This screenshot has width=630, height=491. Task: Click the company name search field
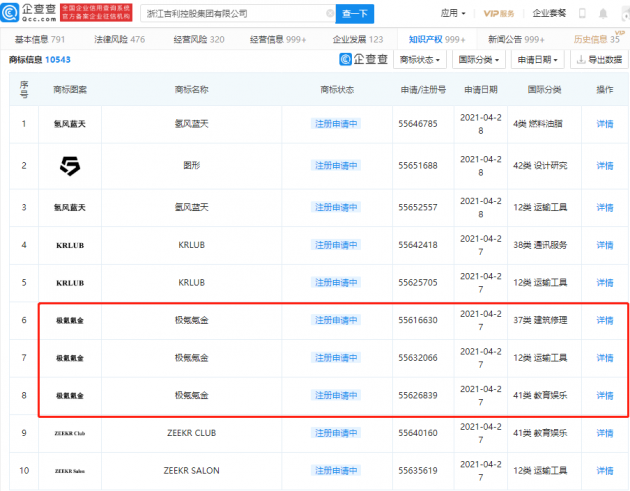tap(238, 14)
